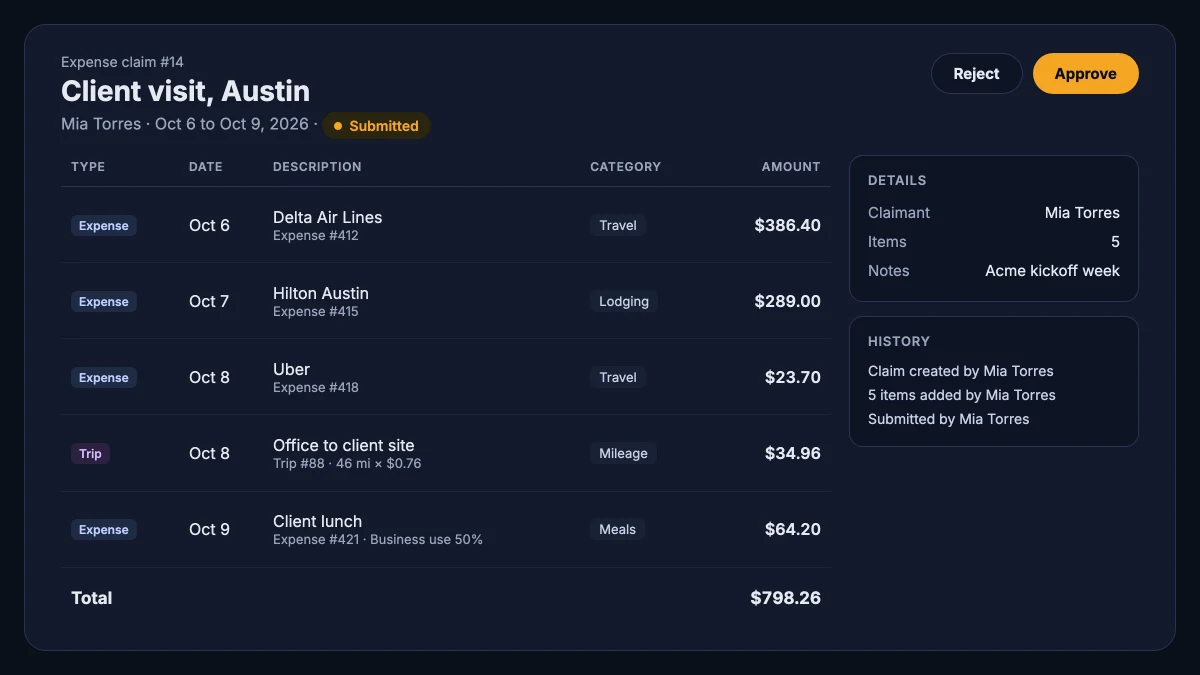
Task: Click "Claim created by Mia Torres" history entry
Action: pos(961,371)
